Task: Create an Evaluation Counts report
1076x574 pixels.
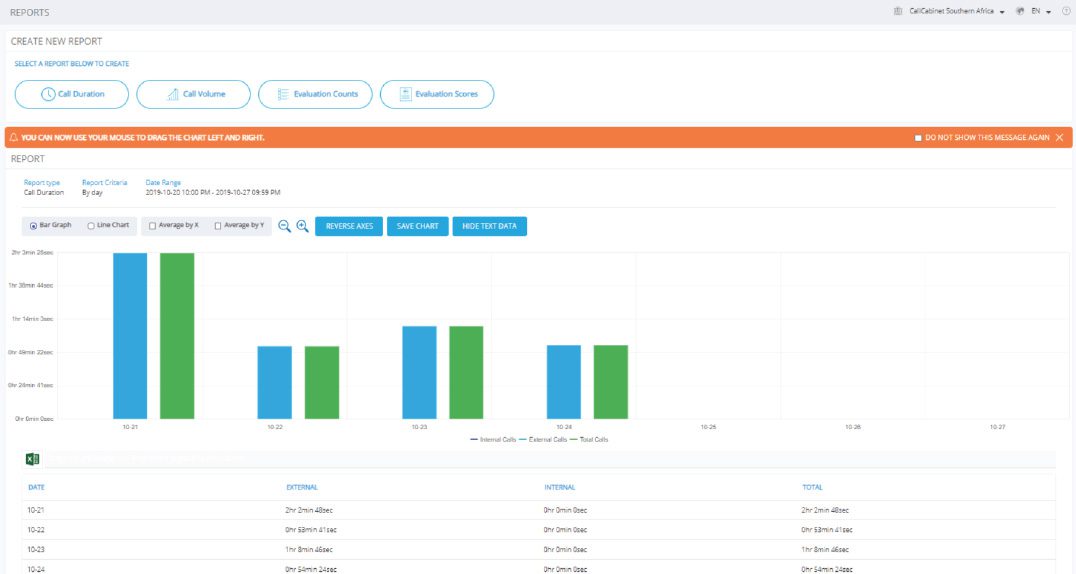Action: coord(315,94)
